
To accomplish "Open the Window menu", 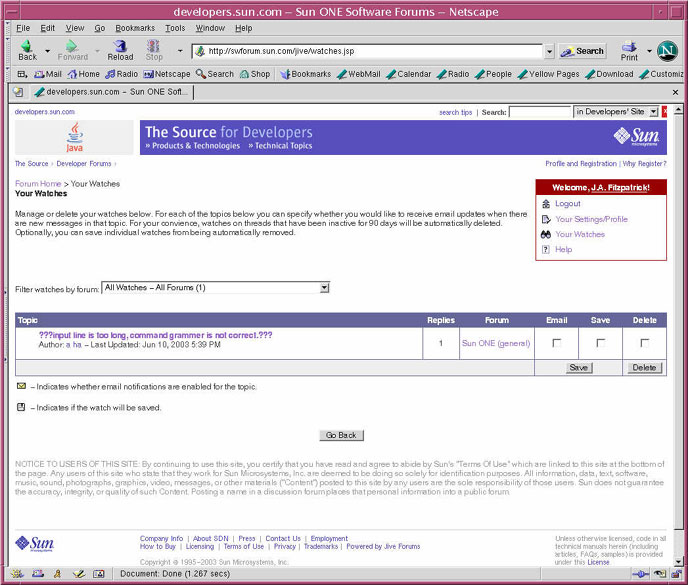I will [210, 28].
